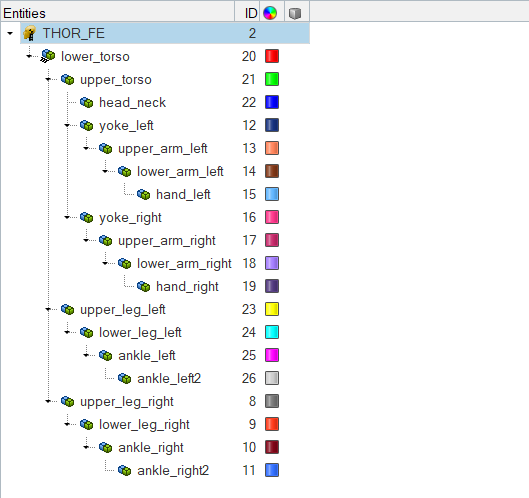
Task: Click the hand_right body icon
Action: tap(144, 286)
